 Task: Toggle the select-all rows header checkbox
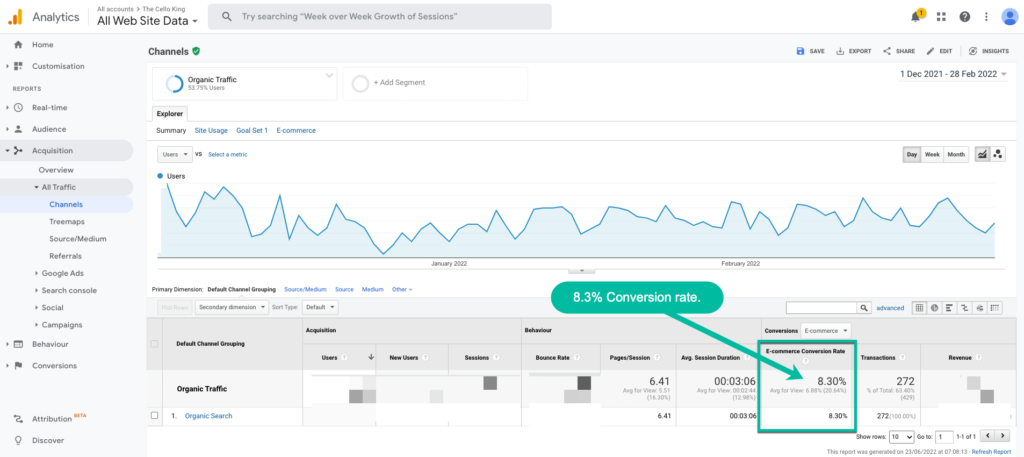pos(154,344)
